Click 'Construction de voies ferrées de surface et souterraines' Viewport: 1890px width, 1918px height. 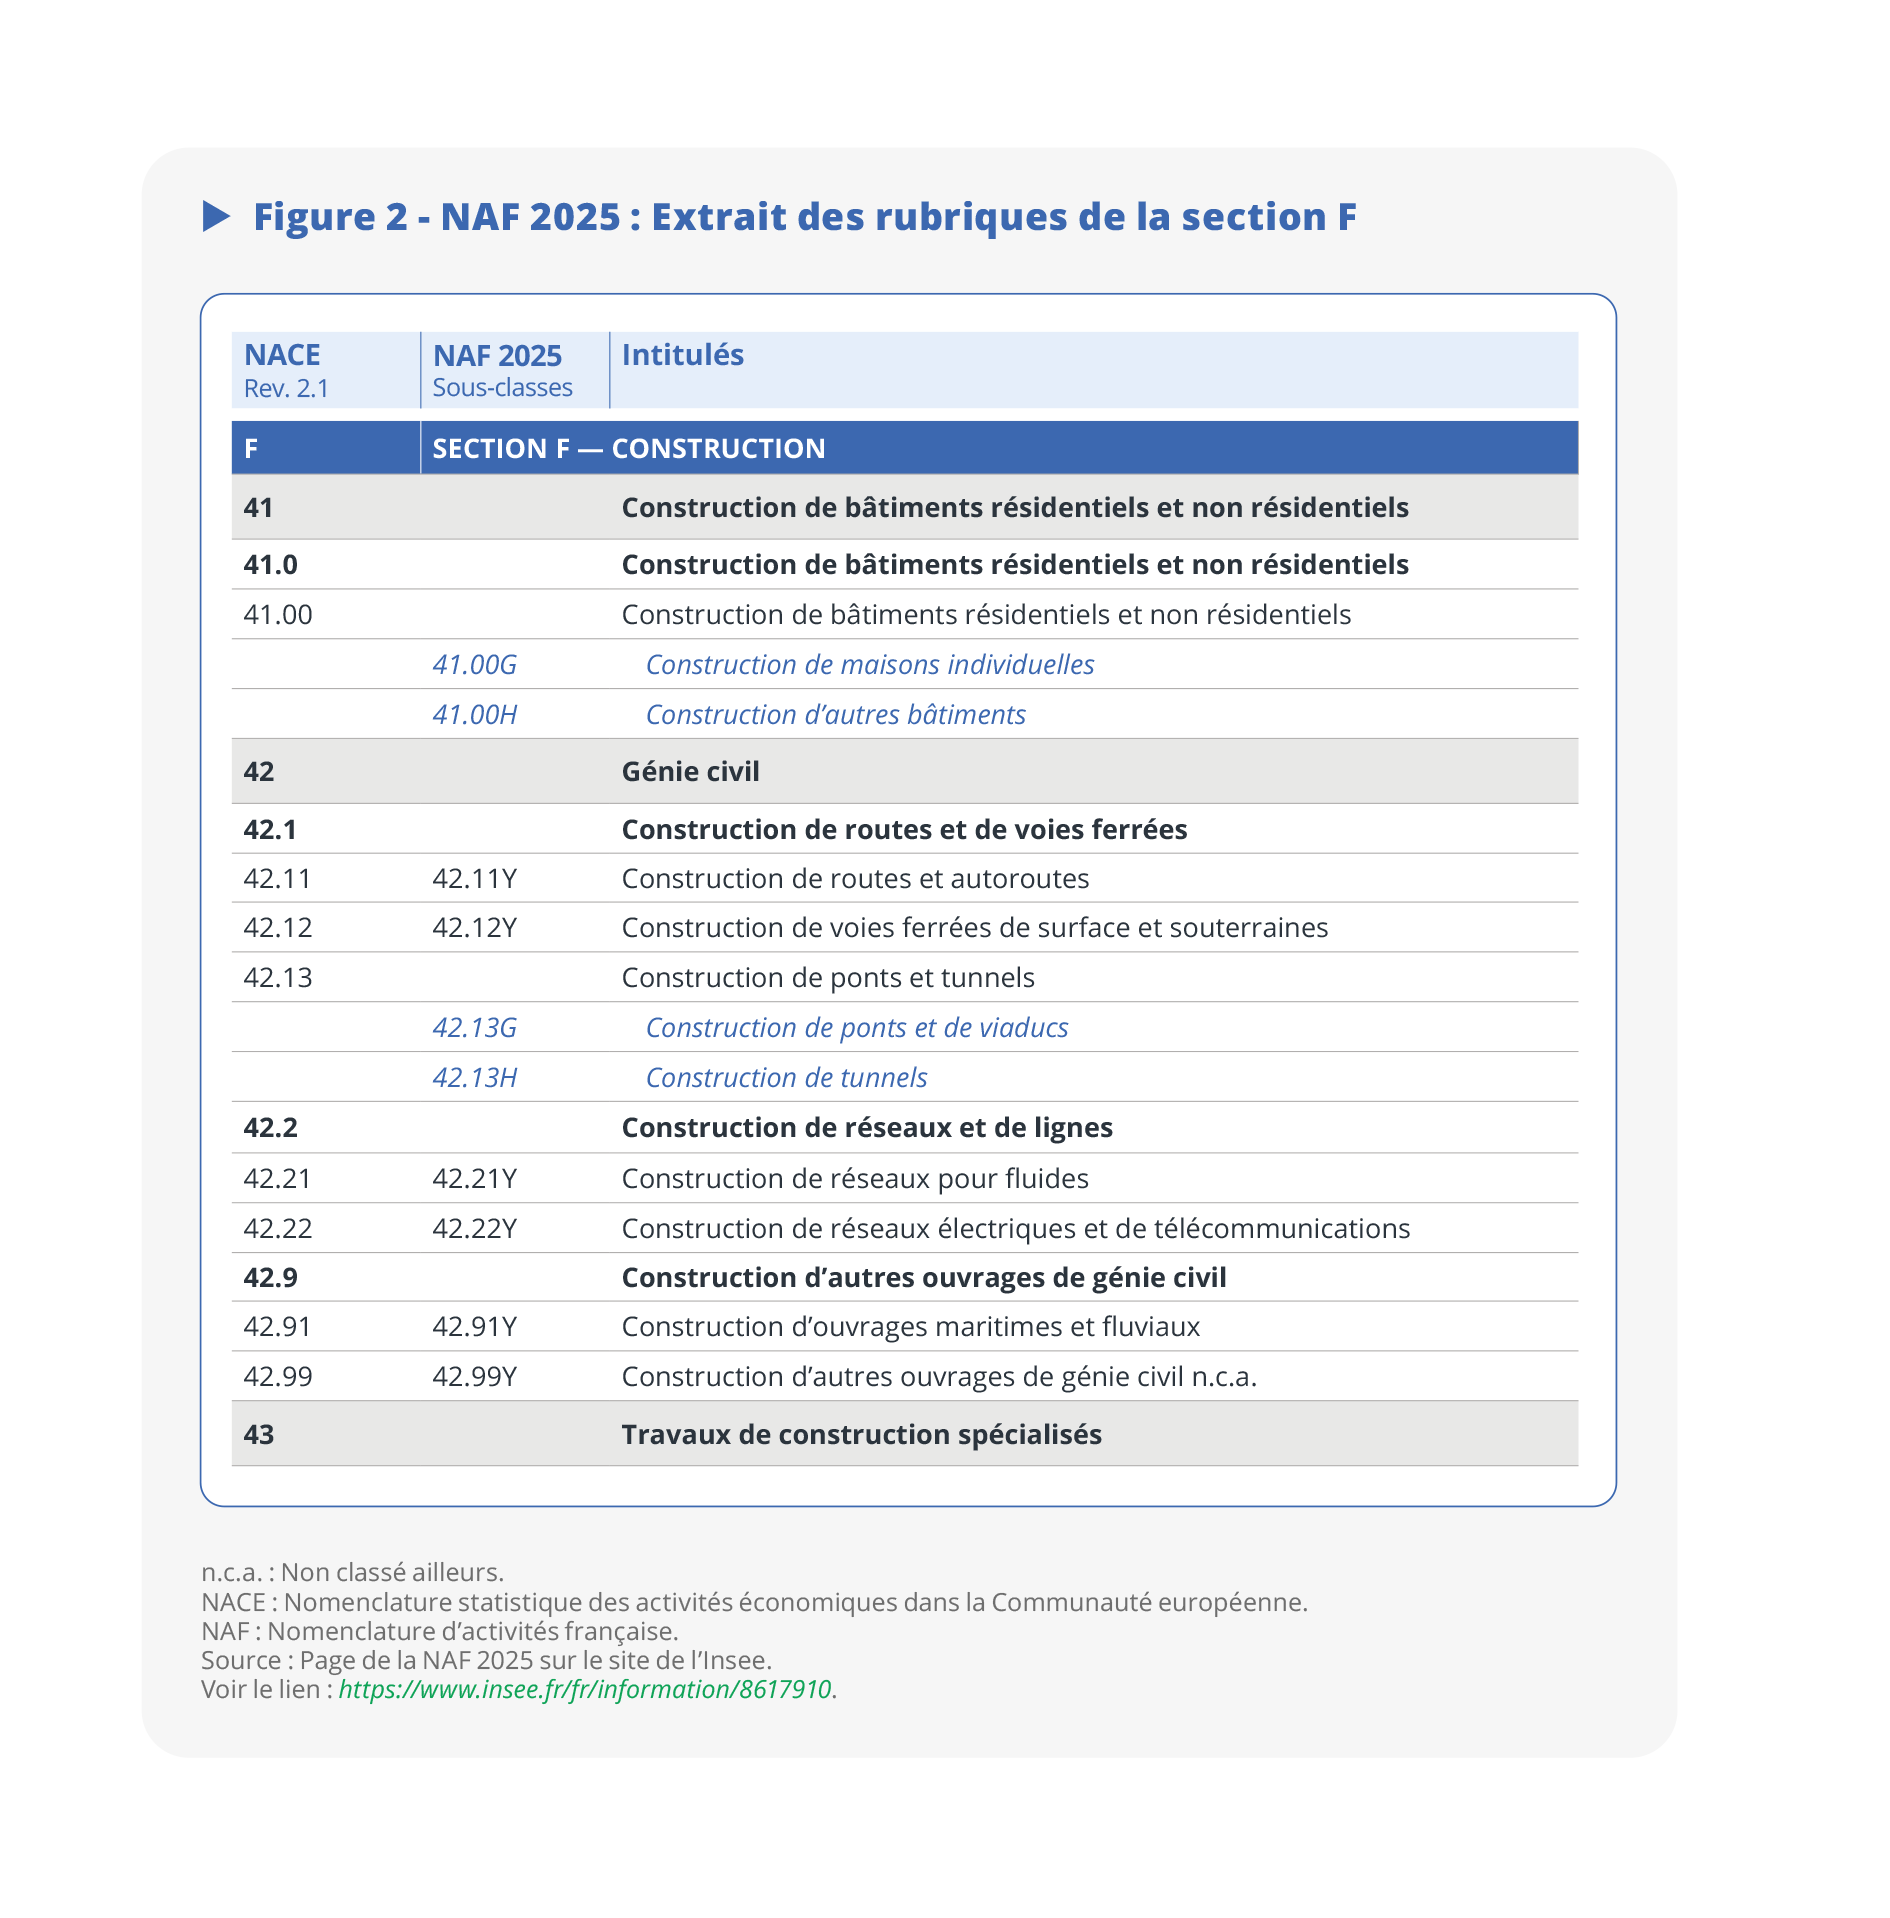(x=975, y=927)
